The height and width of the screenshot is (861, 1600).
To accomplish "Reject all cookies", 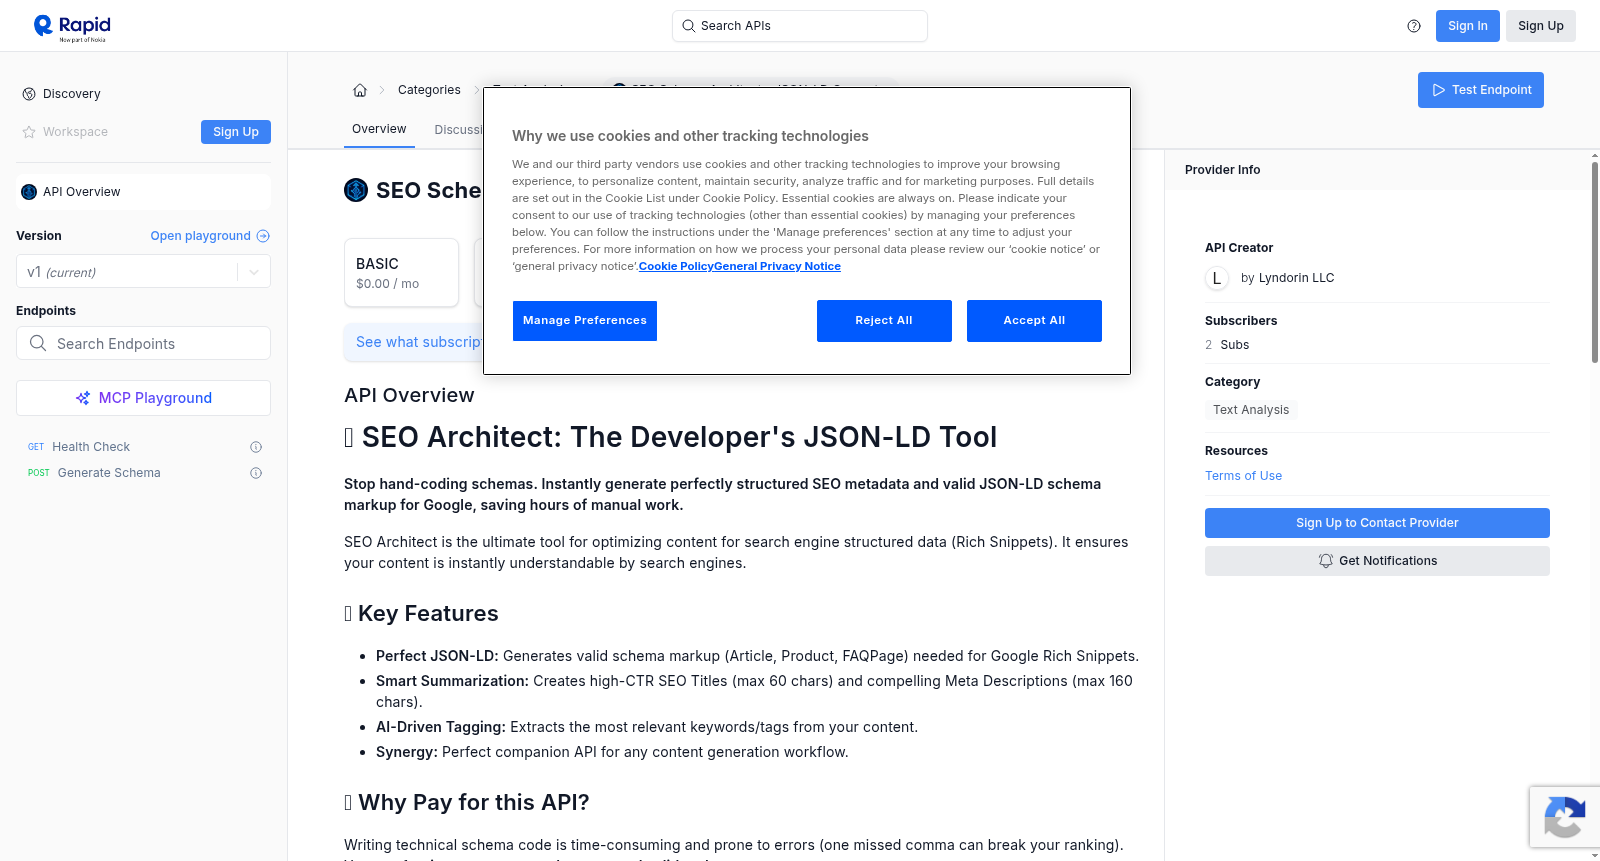I will coord(884,321).
